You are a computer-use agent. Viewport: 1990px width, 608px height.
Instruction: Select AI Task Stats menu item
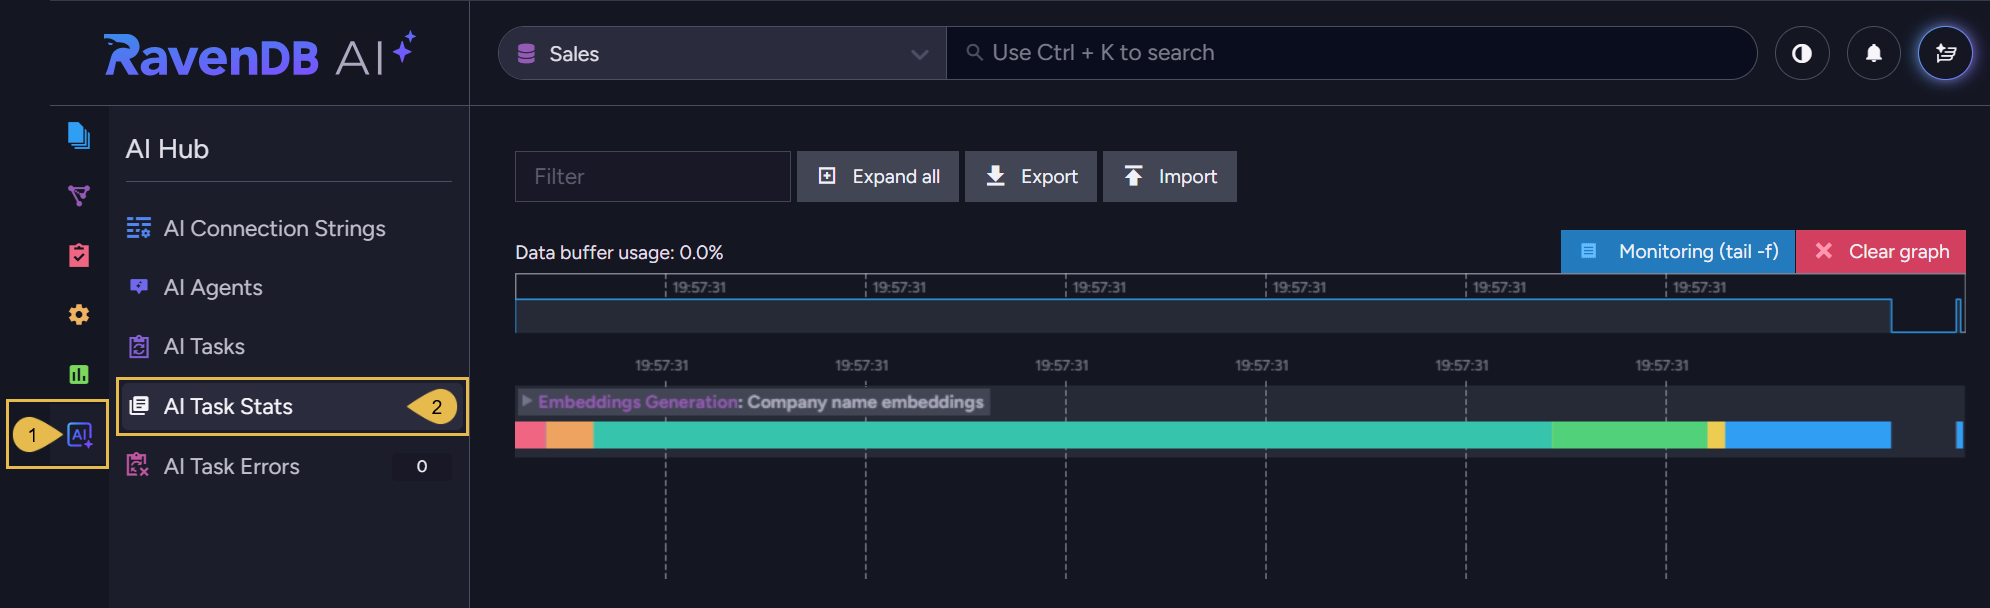(x=292, y=406)
